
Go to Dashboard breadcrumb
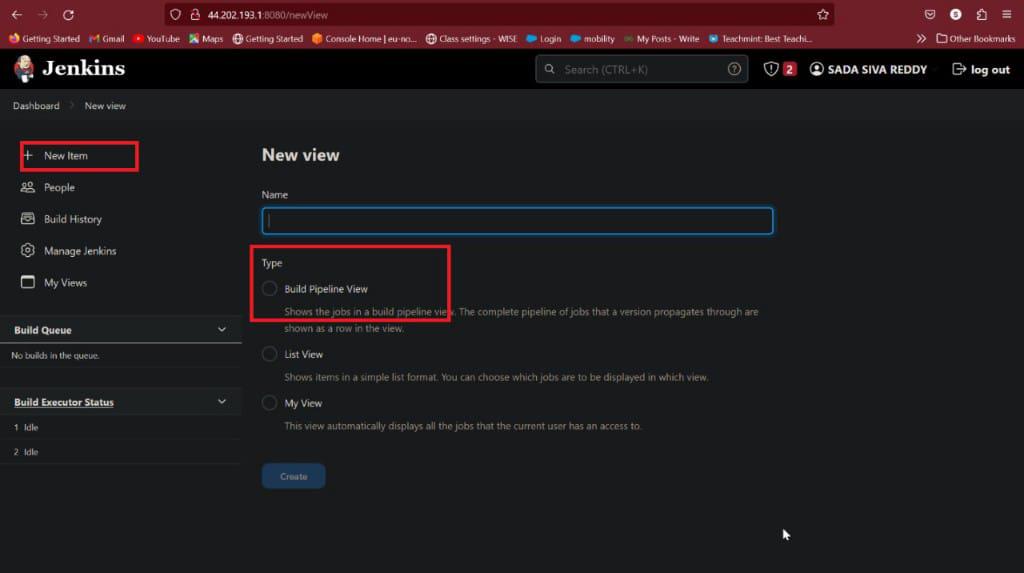coord(36,105)
